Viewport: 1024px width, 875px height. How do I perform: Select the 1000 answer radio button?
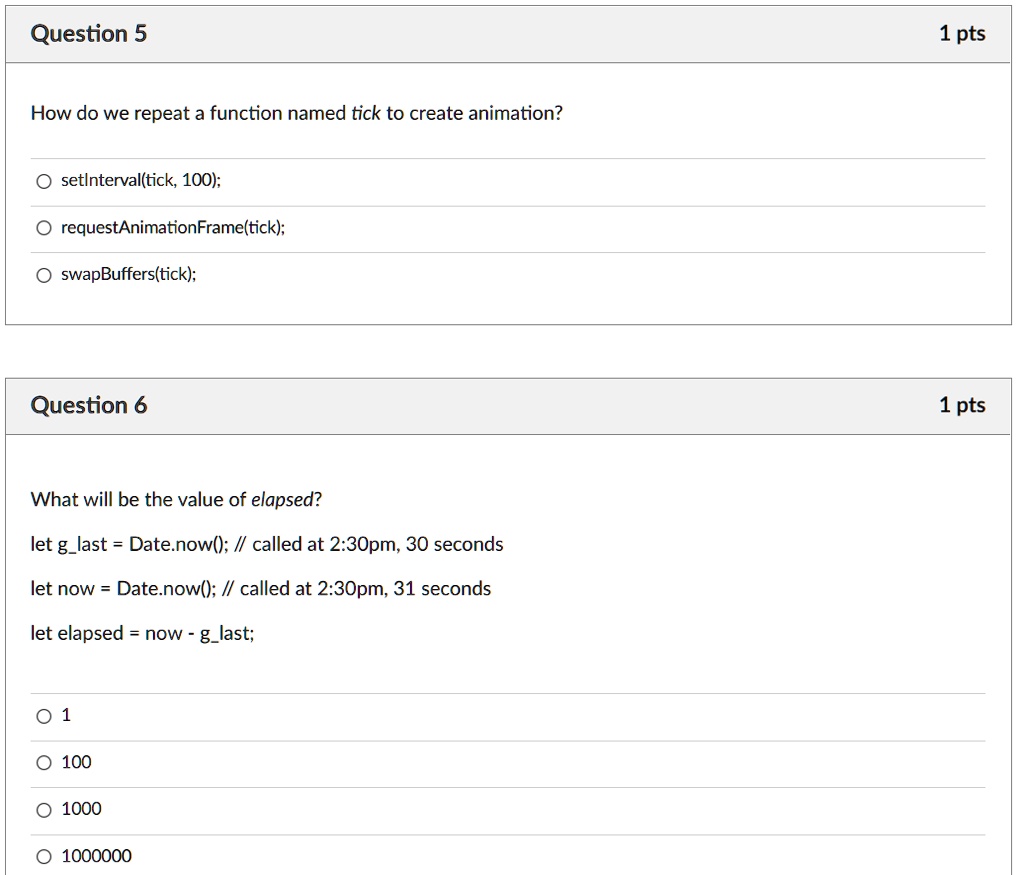(x=44, y=810)
